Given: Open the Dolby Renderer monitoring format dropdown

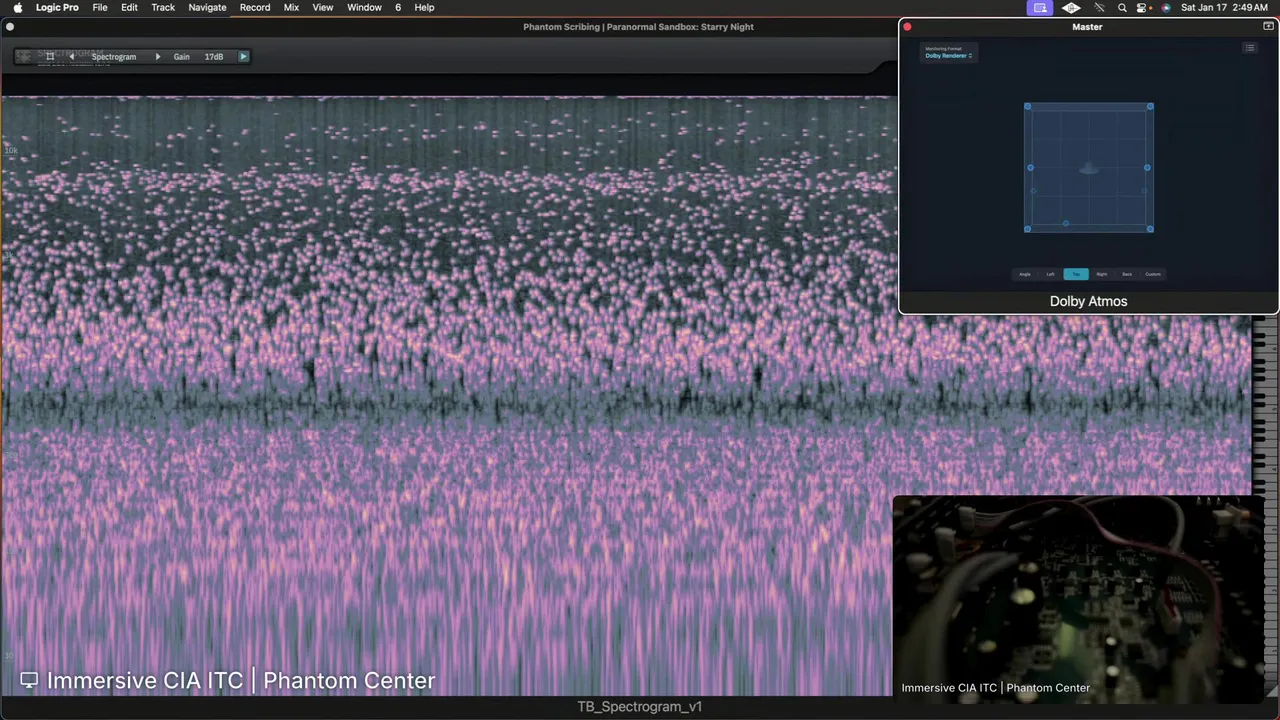Looking at the screenshot, I should [x=948, y=56].
